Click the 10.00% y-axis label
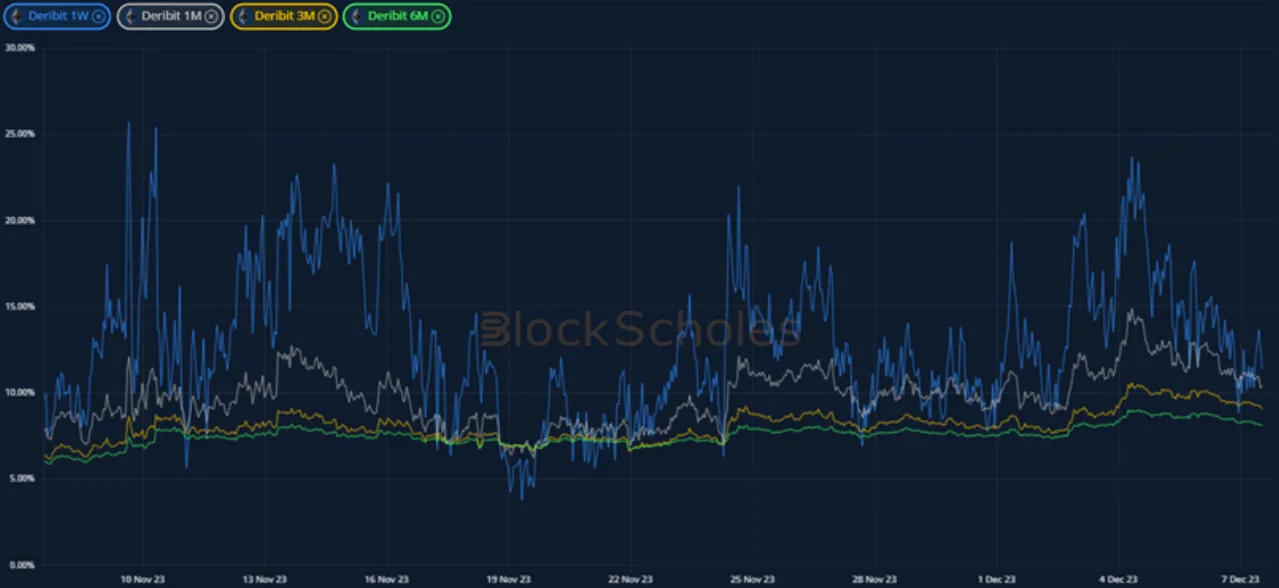 [x=21, y=392]
